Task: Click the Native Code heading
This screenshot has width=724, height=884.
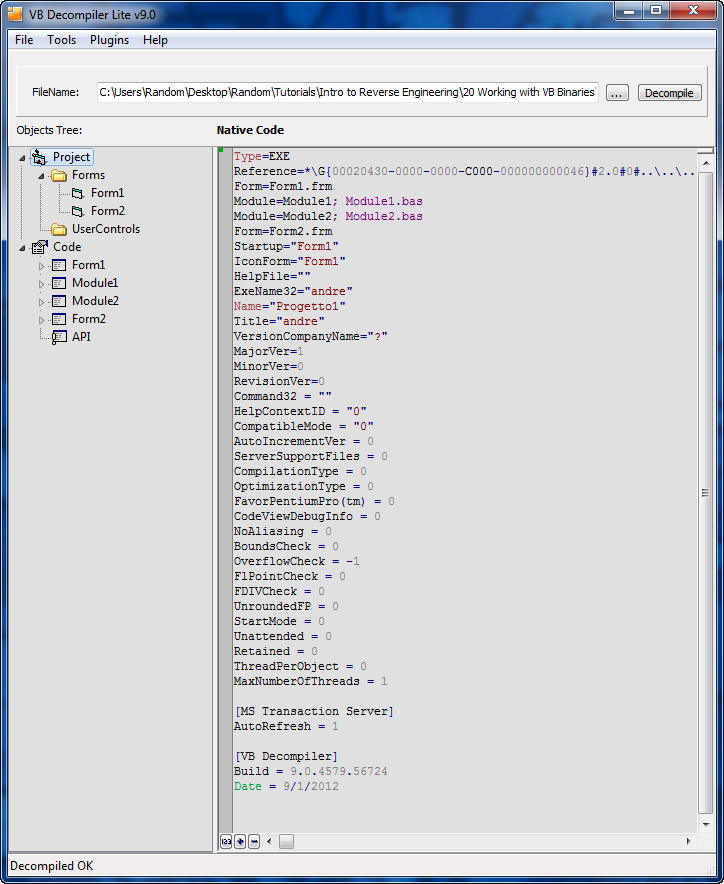Action: point(250,130)
